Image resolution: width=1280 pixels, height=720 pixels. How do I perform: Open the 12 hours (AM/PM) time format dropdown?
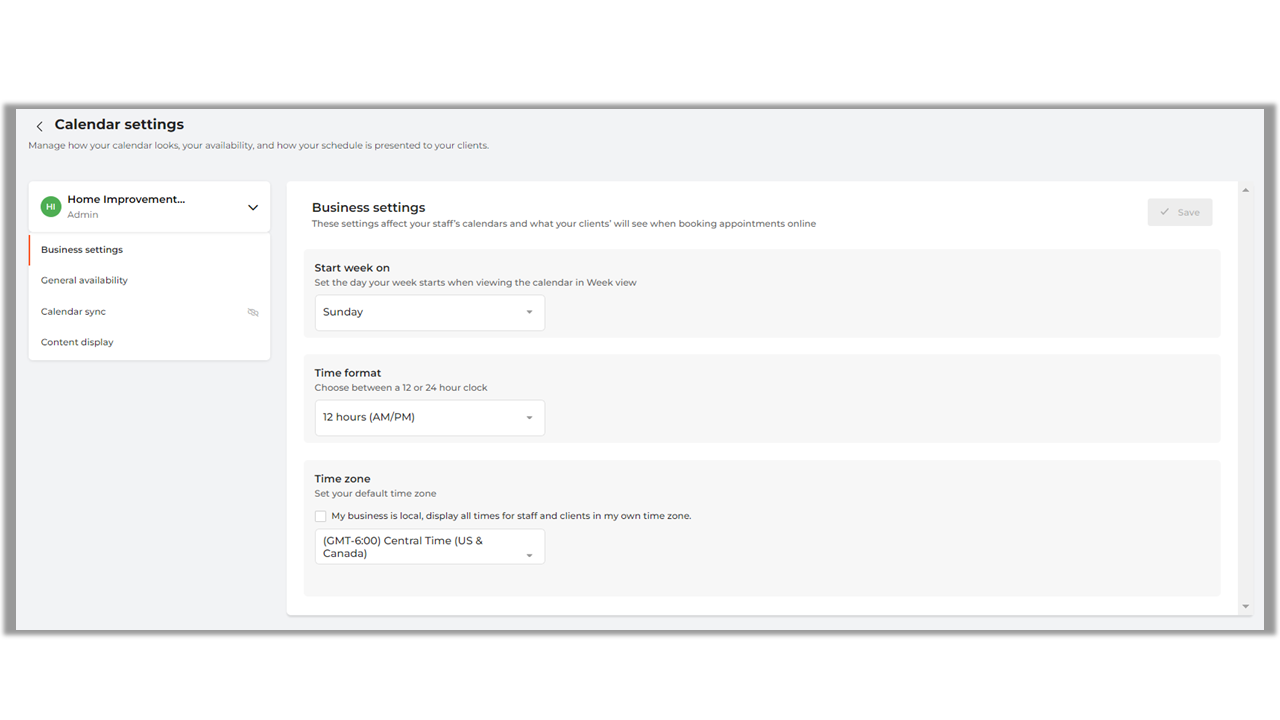coord(430,417)
